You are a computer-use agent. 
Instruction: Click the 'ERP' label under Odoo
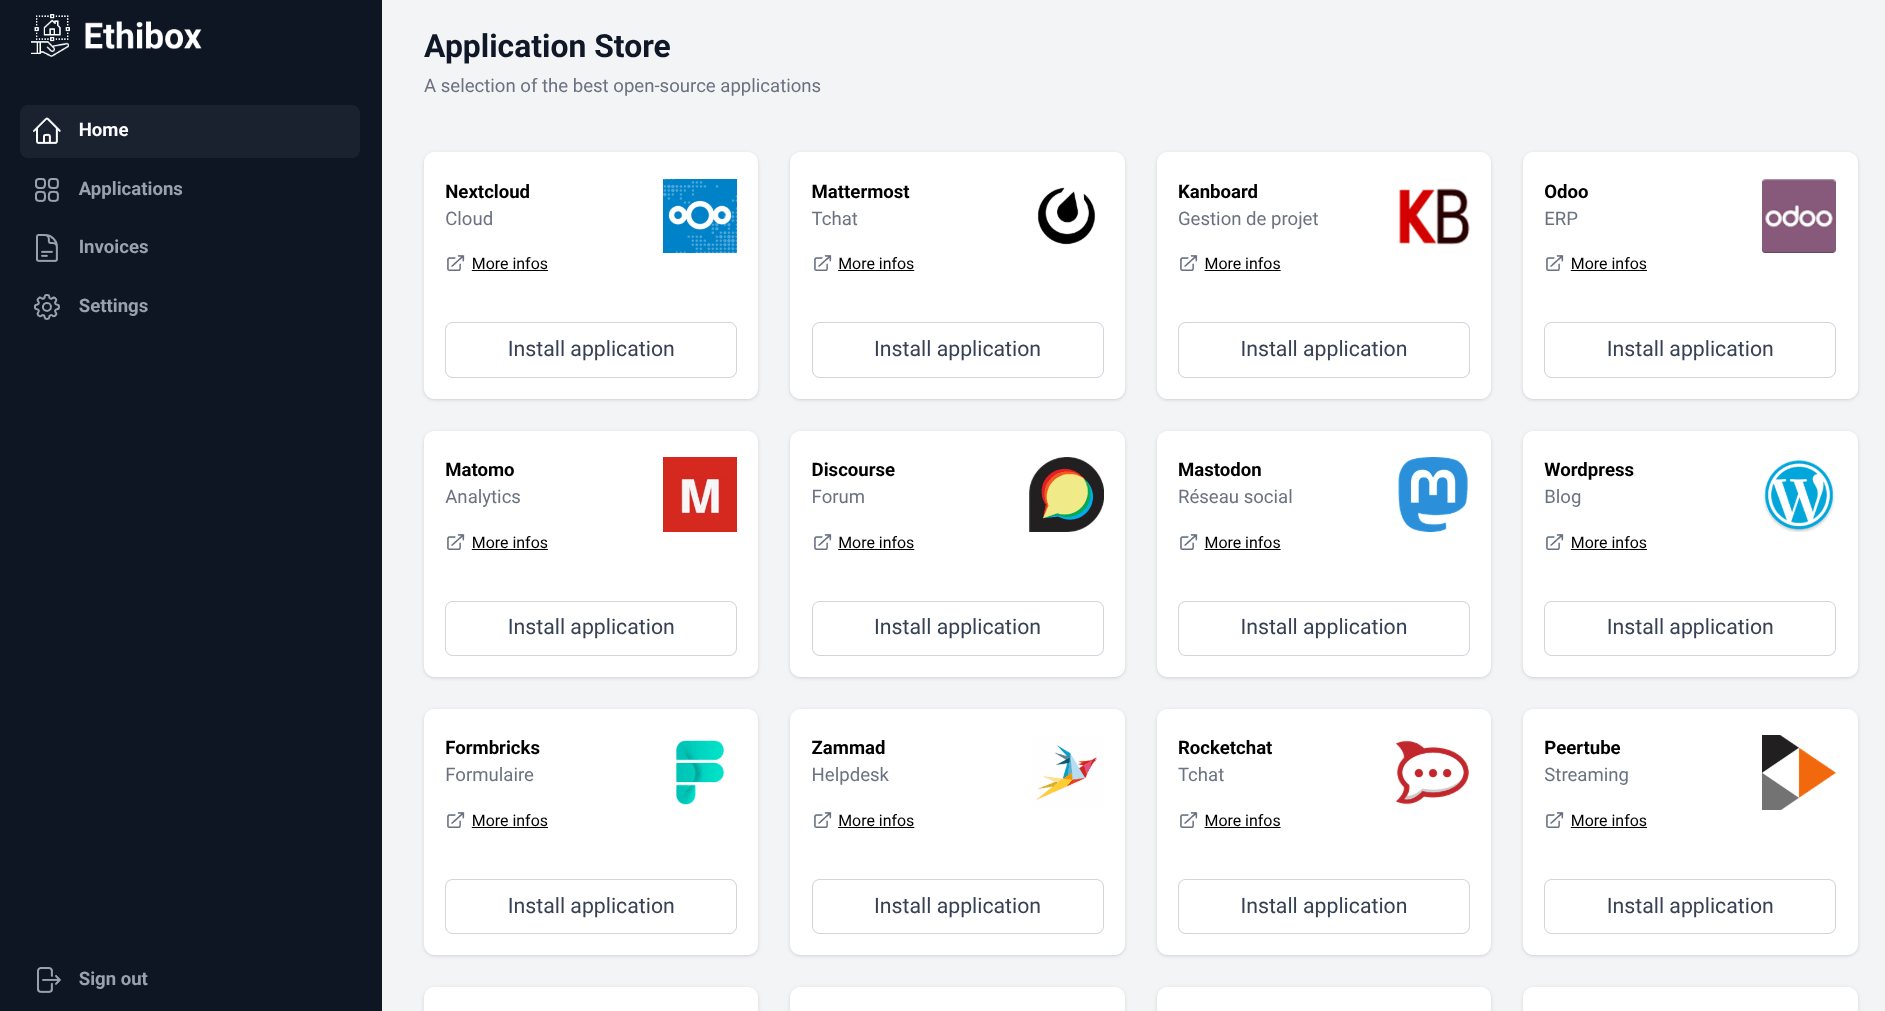pyautogui.click(x=1561, y=219)
